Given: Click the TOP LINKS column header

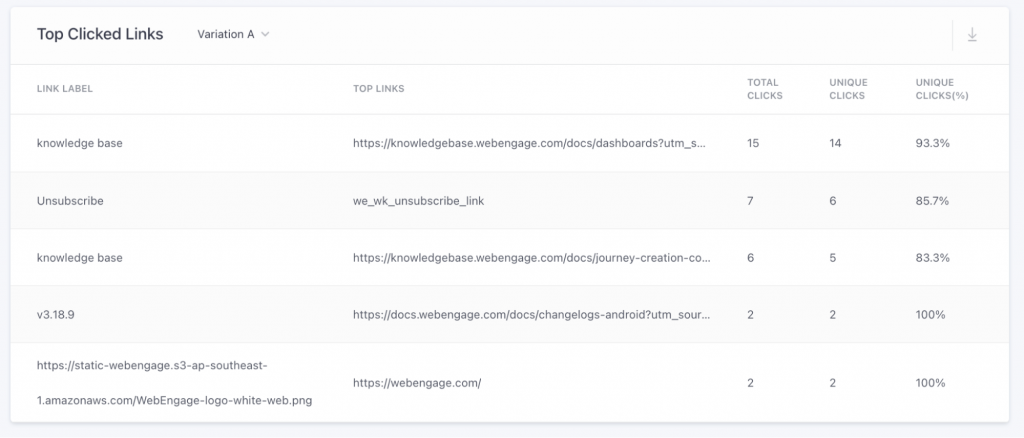Looking at the screenshot, I should tap(378, 89).
